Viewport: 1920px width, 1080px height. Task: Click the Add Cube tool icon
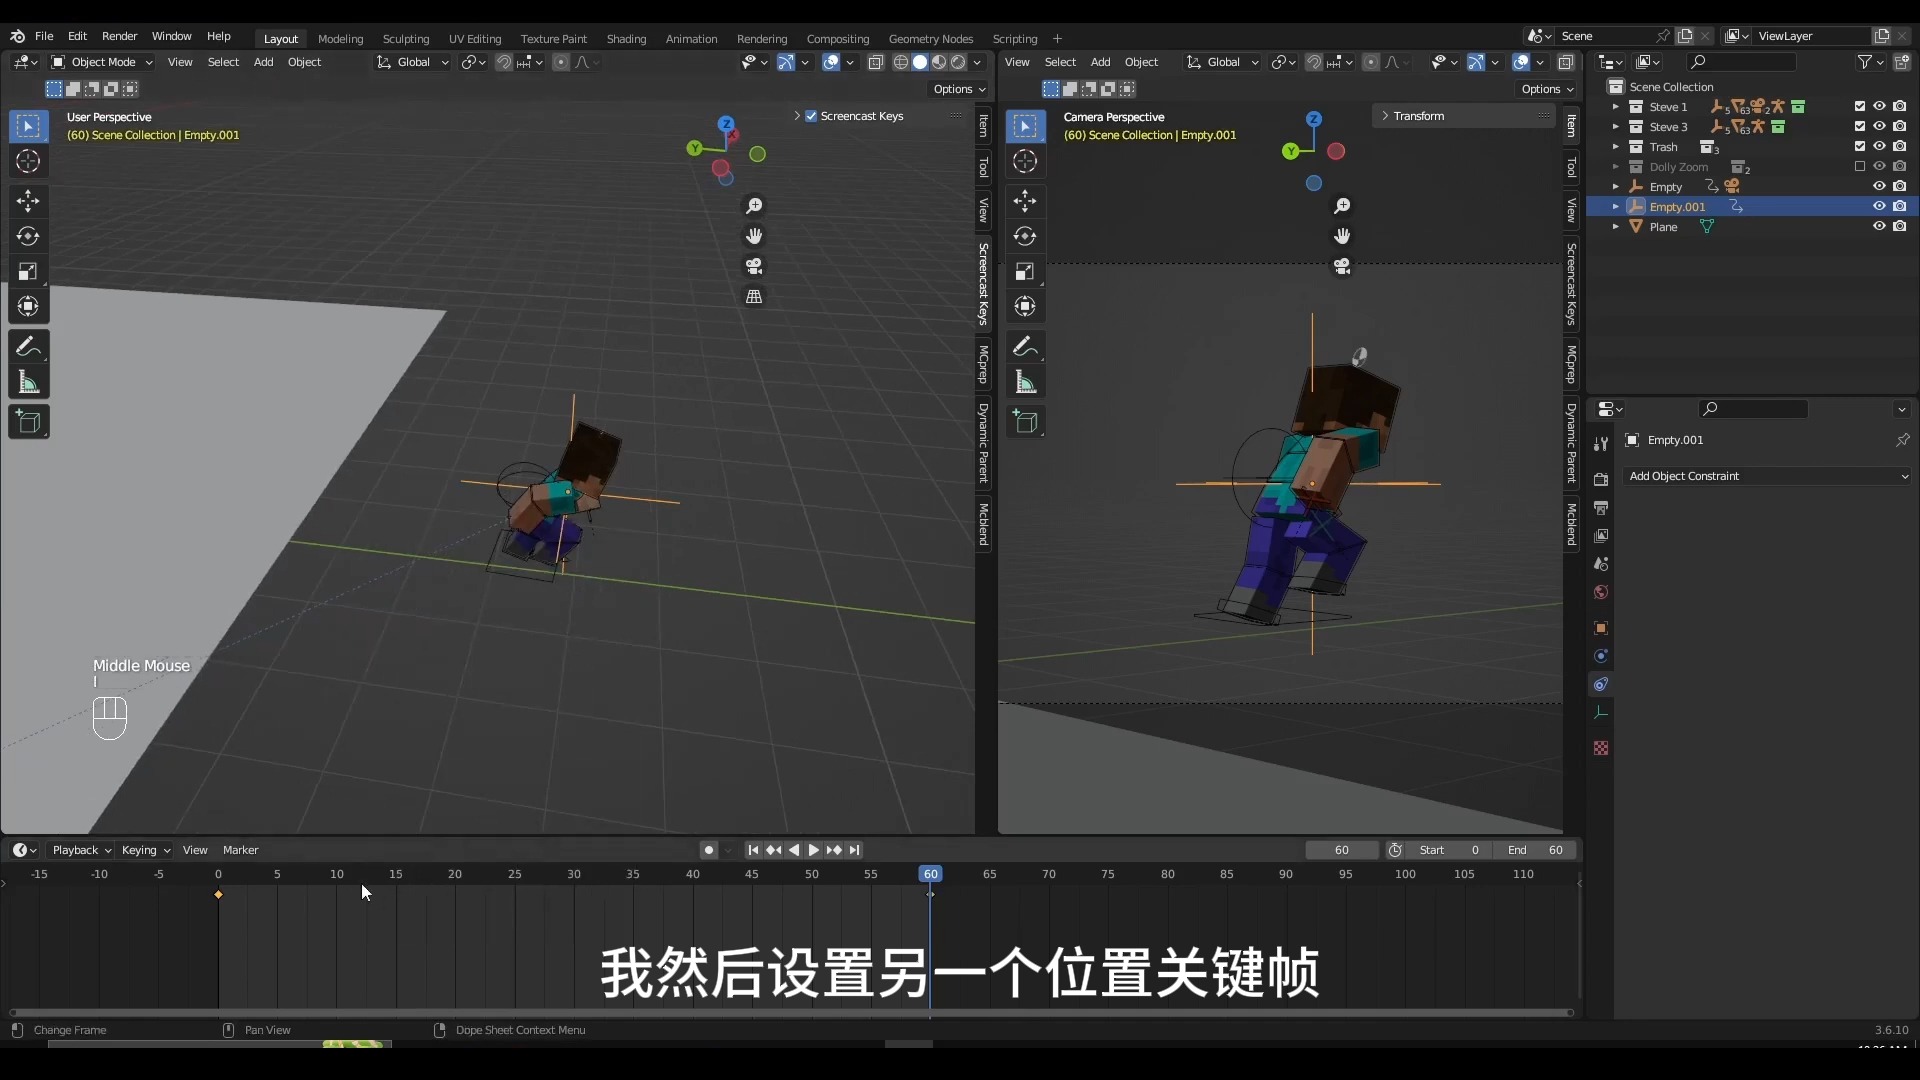[x=28, y=422]
